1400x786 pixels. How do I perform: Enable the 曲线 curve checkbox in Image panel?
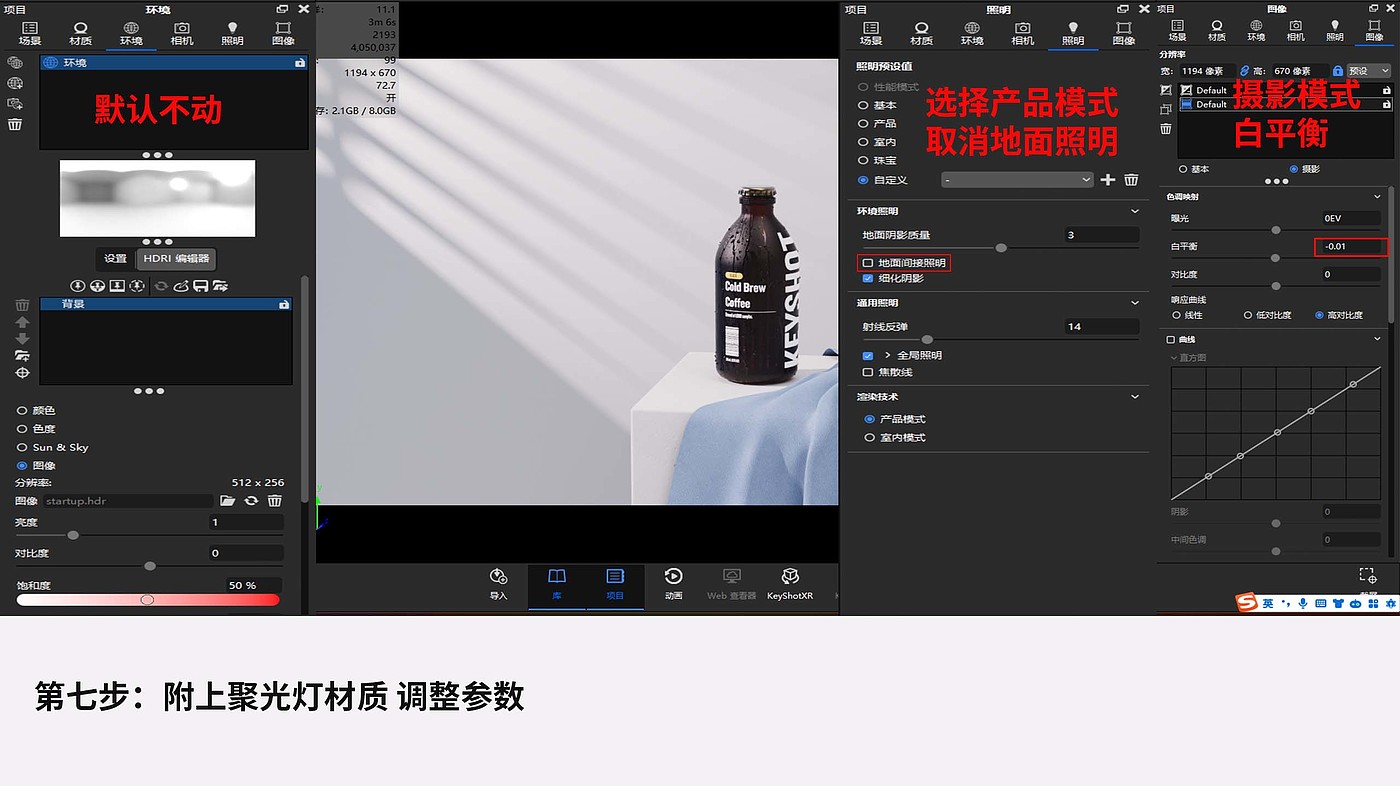pyautogui.click(x=1171, y=340)
